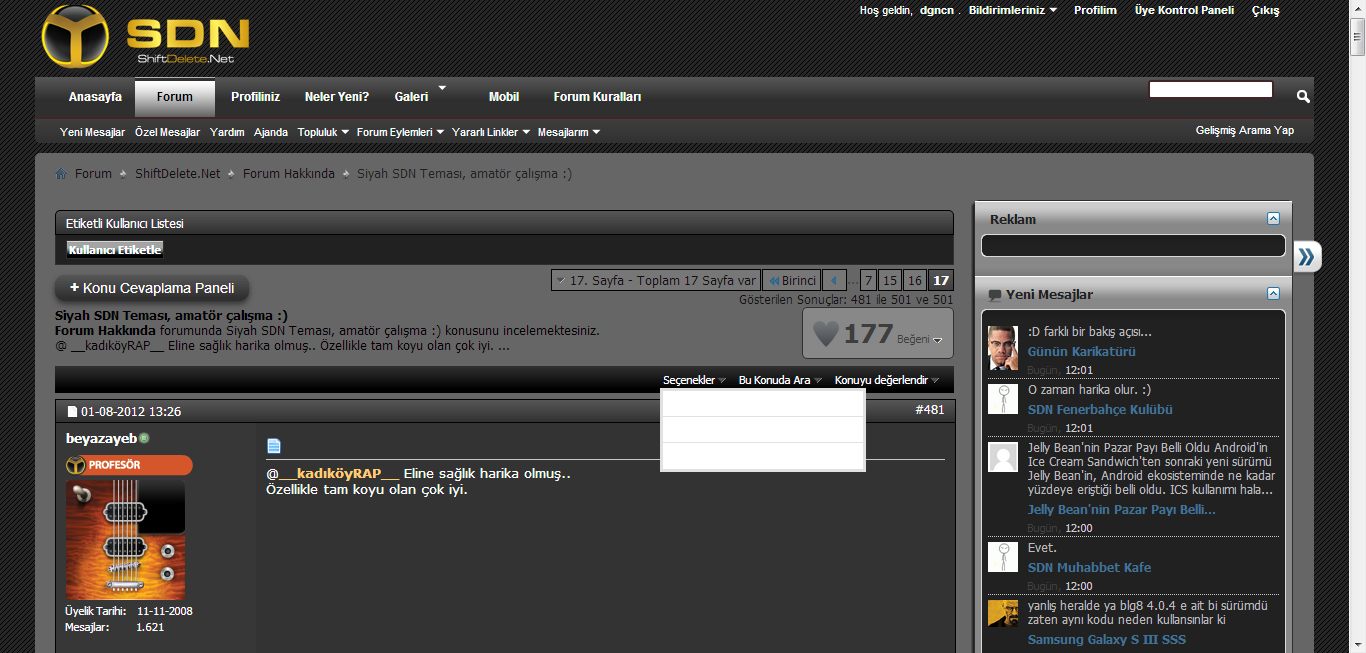This screenshot has height=653, width=1366.
Task: Click Forum Hakkında breadcrumb link
Action: click(x=289, y=174)
